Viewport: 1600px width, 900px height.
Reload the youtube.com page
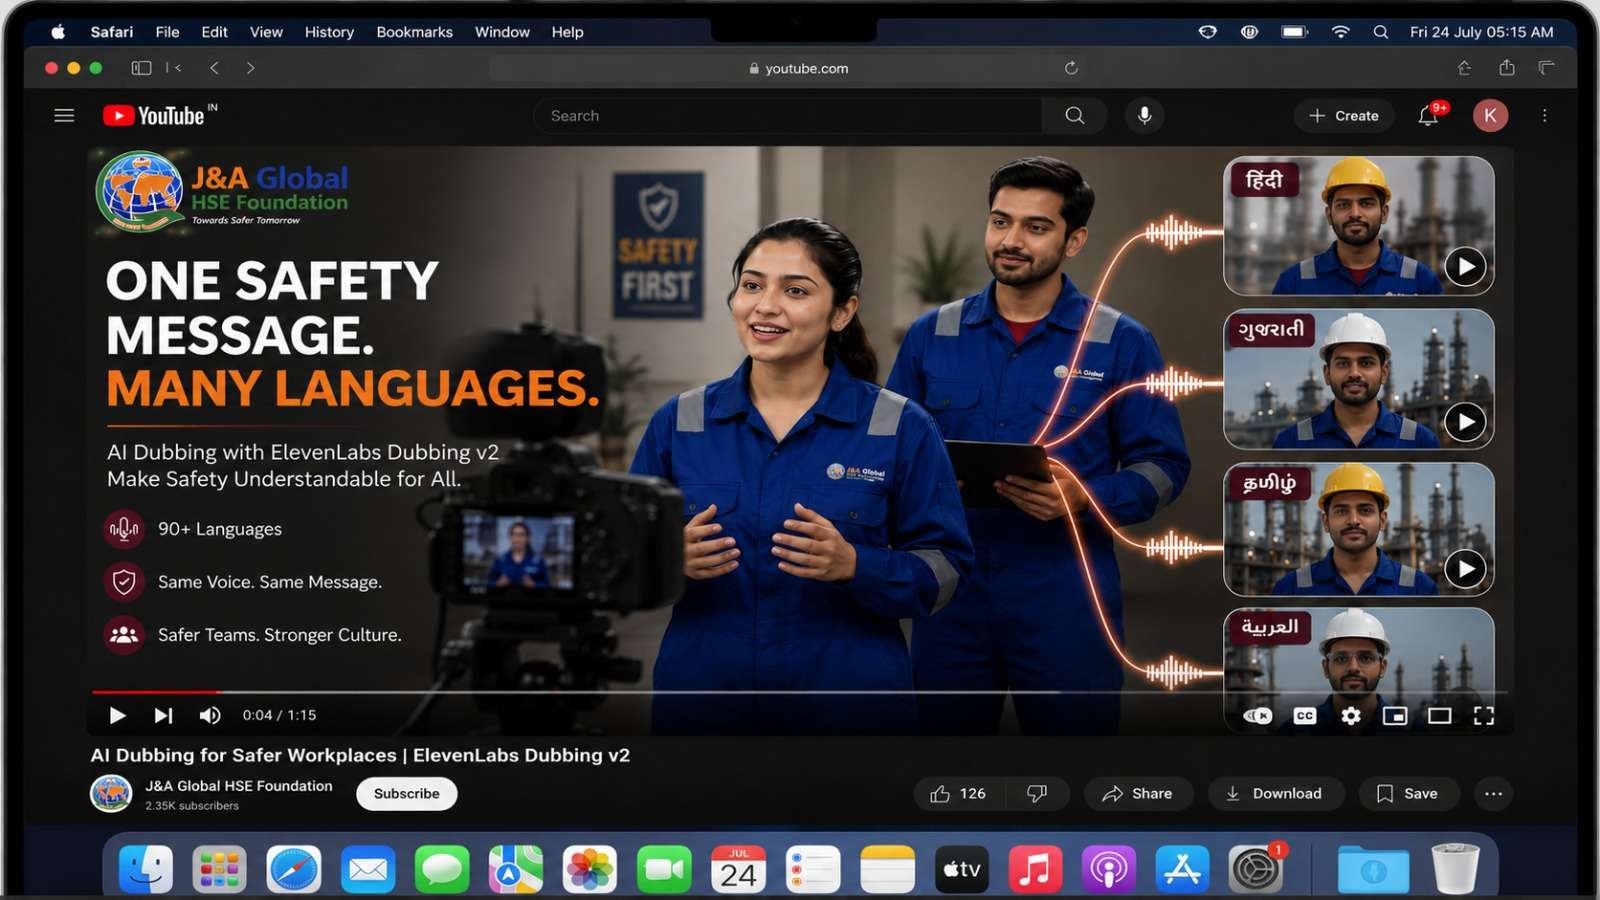(x=1071, y=68)
